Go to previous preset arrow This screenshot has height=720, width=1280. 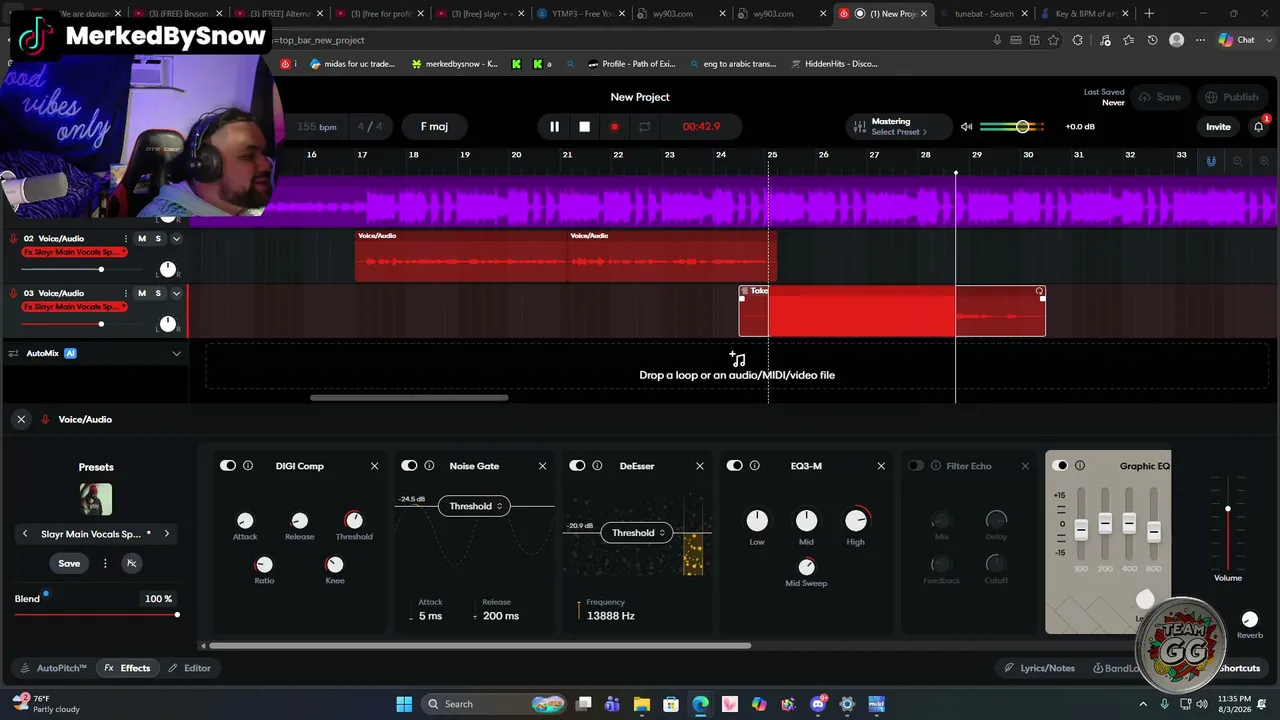pyautogui.click(x=25, y=534)
